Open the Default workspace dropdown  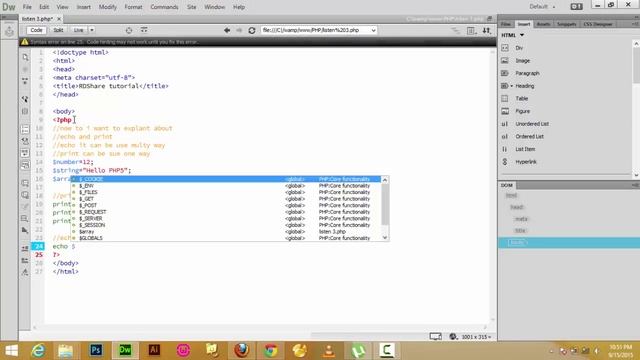tap(542, 7)
